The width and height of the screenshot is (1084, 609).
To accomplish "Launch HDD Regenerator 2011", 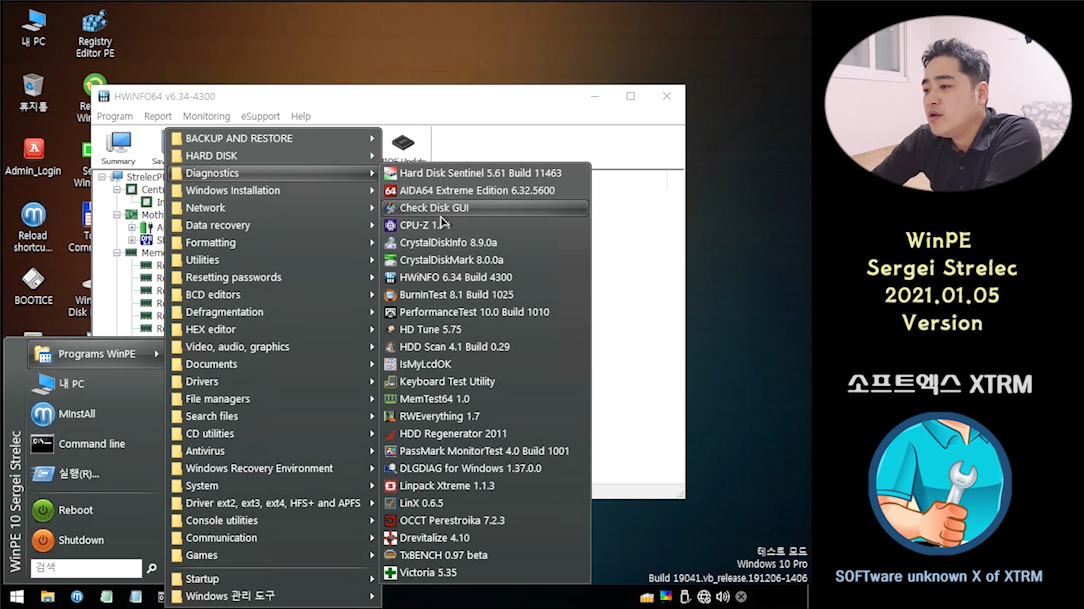I will tap(485, 433).
